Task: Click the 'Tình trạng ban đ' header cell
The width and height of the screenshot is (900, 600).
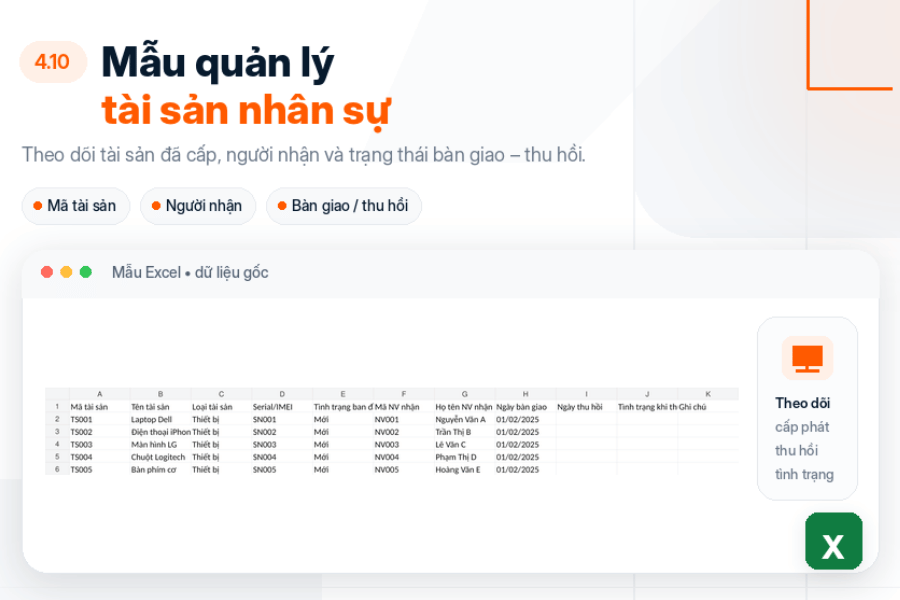Action: tap(343, 407)
